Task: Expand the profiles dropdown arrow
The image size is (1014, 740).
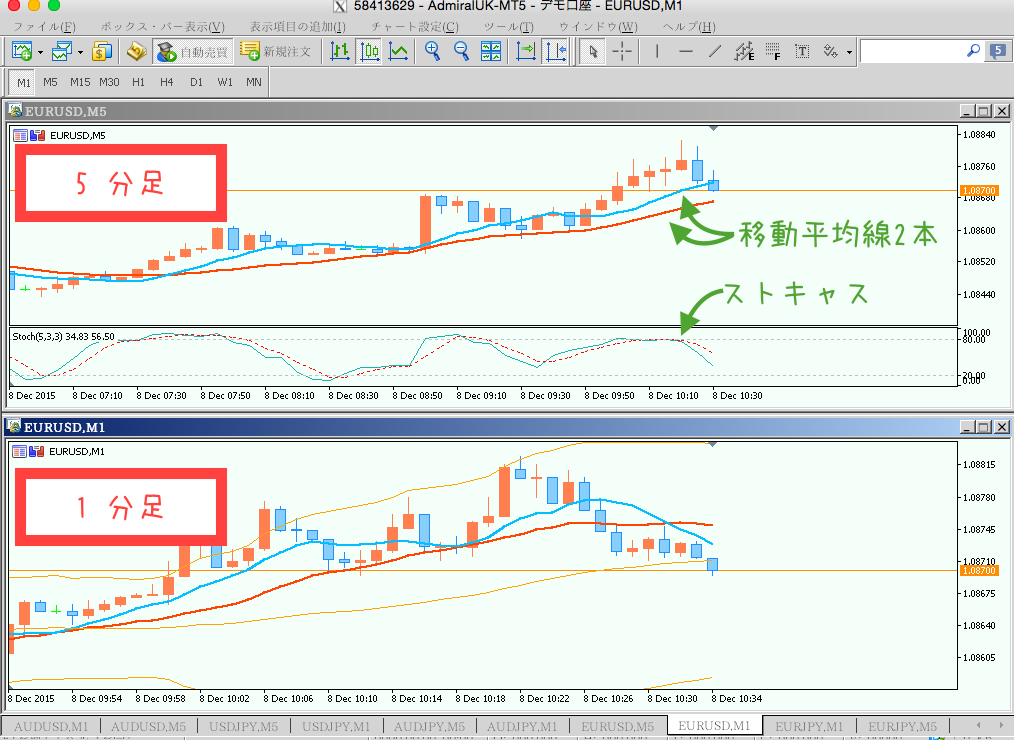Action: pyautogui.click(x=80, y=52)
